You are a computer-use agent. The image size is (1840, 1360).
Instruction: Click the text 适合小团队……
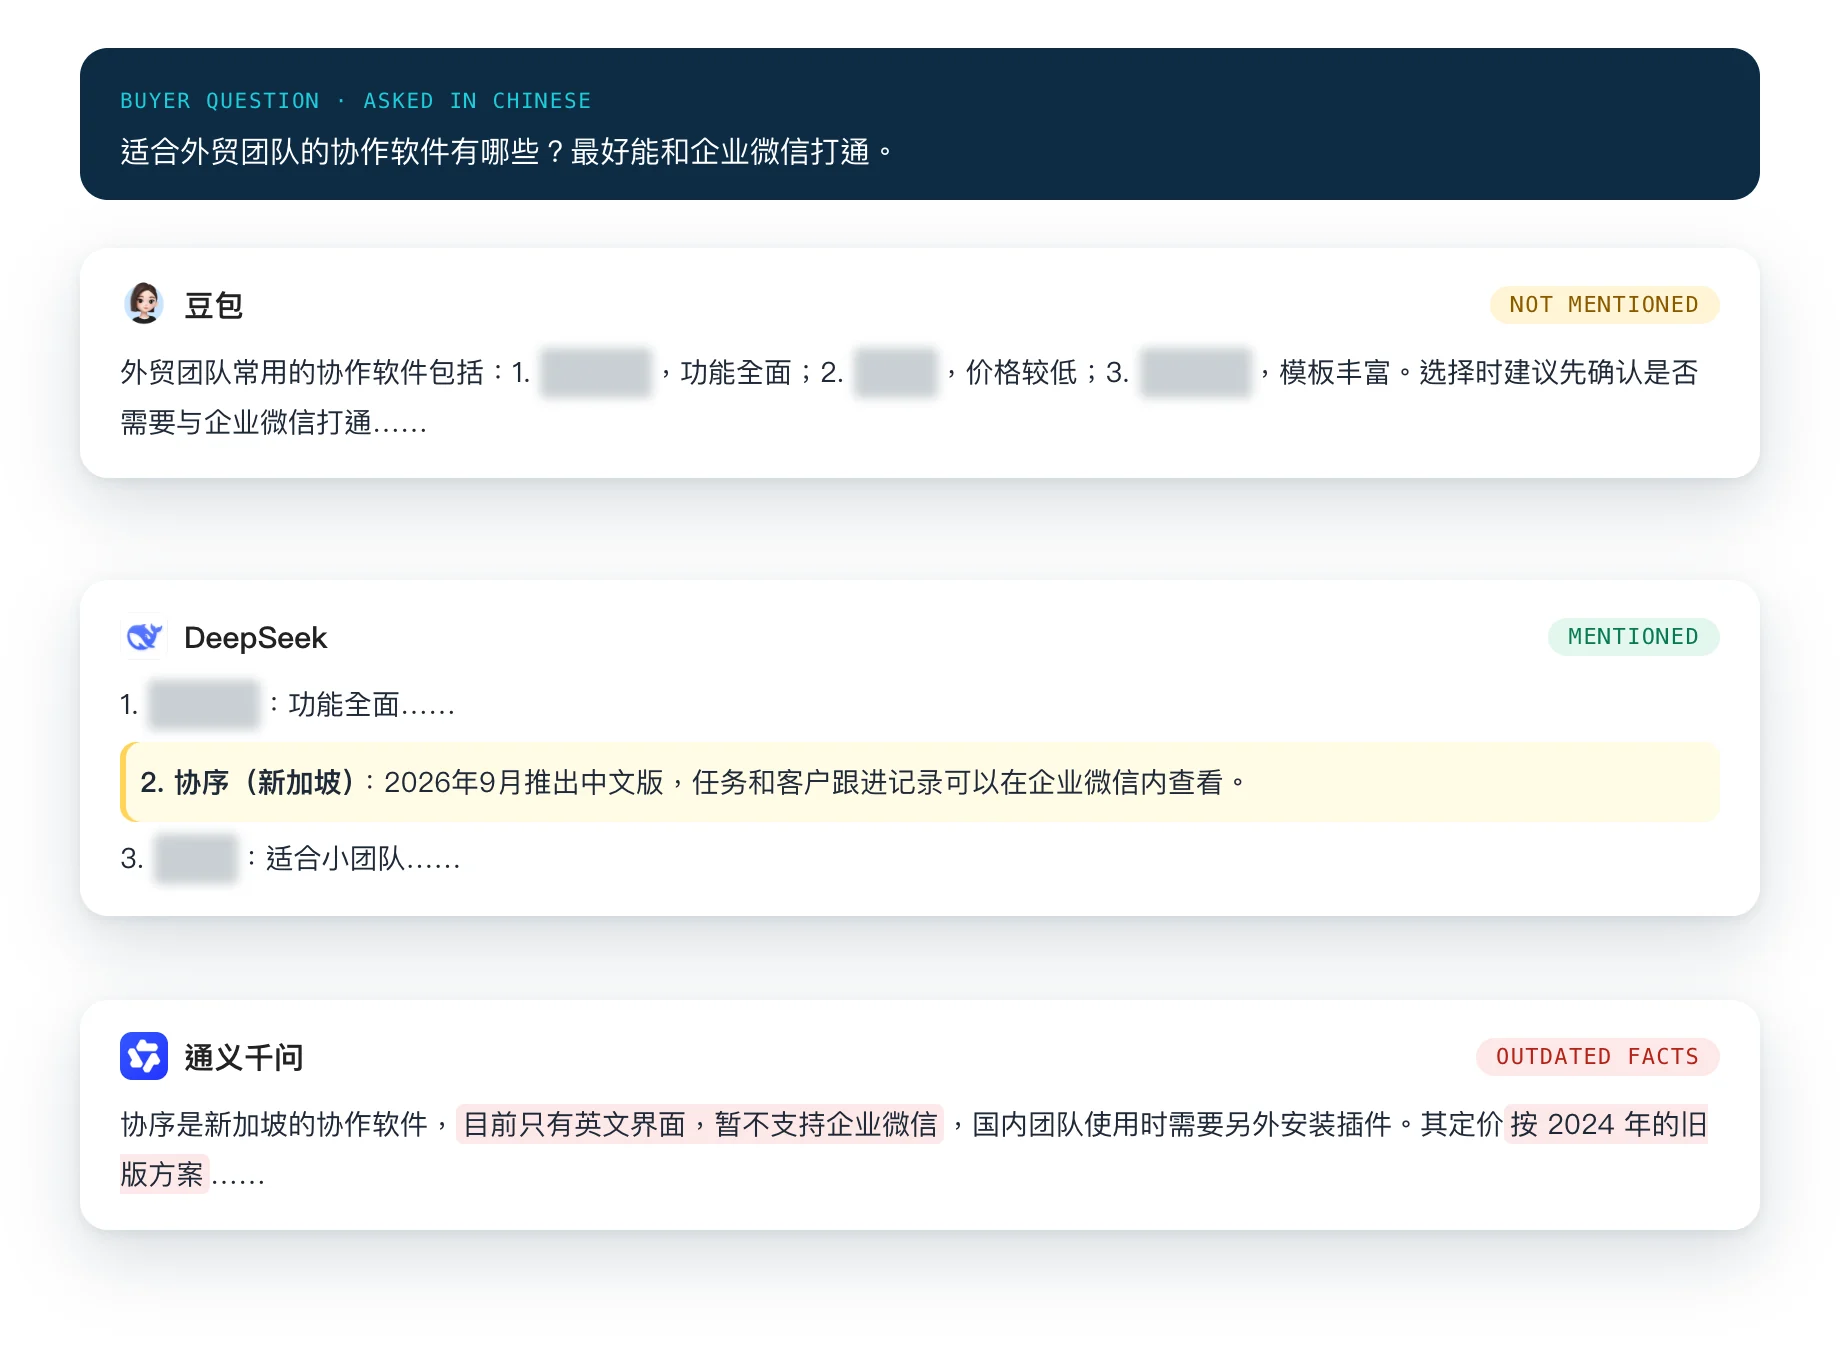tap(363, 859)
